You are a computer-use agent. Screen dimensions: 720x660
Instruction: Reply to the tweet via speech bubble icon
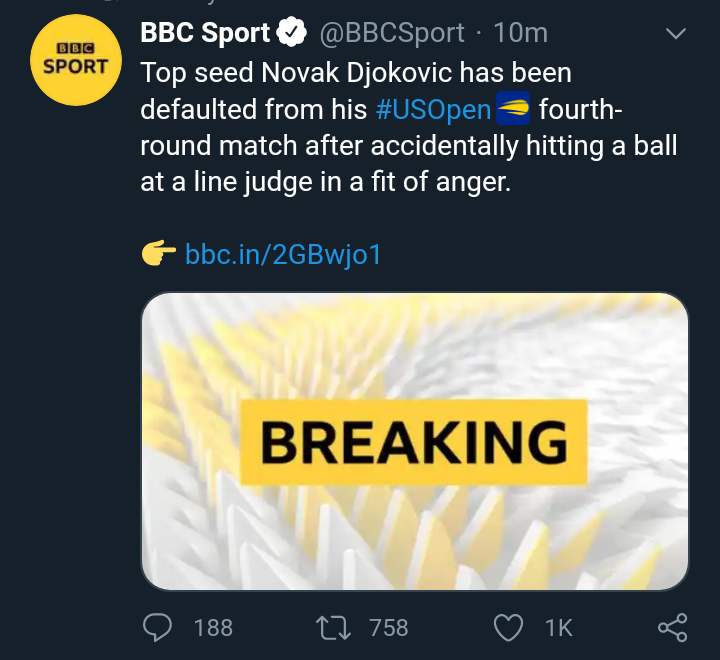coord(158,627)
